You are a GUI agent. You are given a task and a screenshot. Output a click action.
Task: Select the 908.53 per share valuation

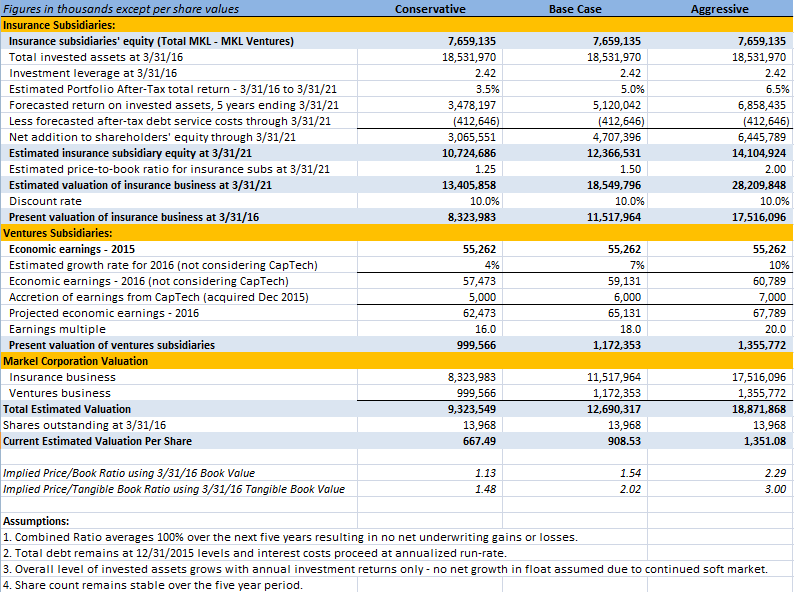point(624,441)
